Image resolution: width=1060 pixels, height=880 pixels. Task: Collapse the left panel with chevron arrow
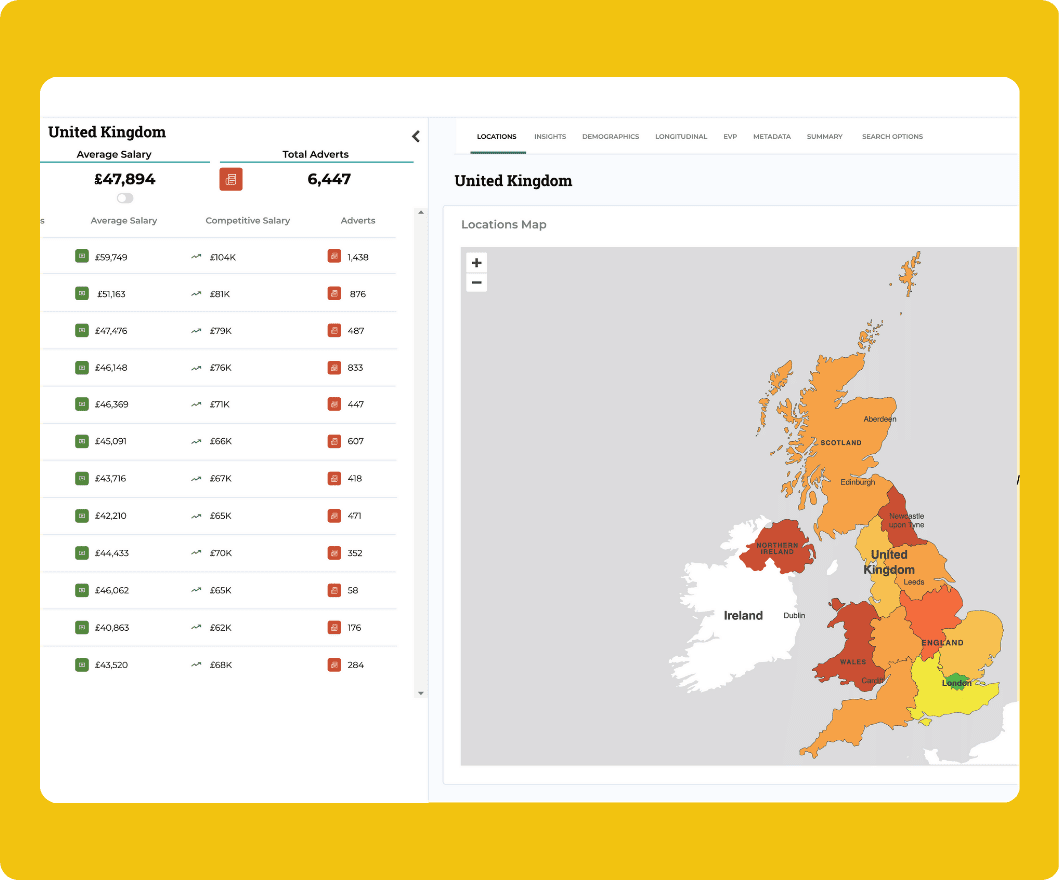(416, 137)
